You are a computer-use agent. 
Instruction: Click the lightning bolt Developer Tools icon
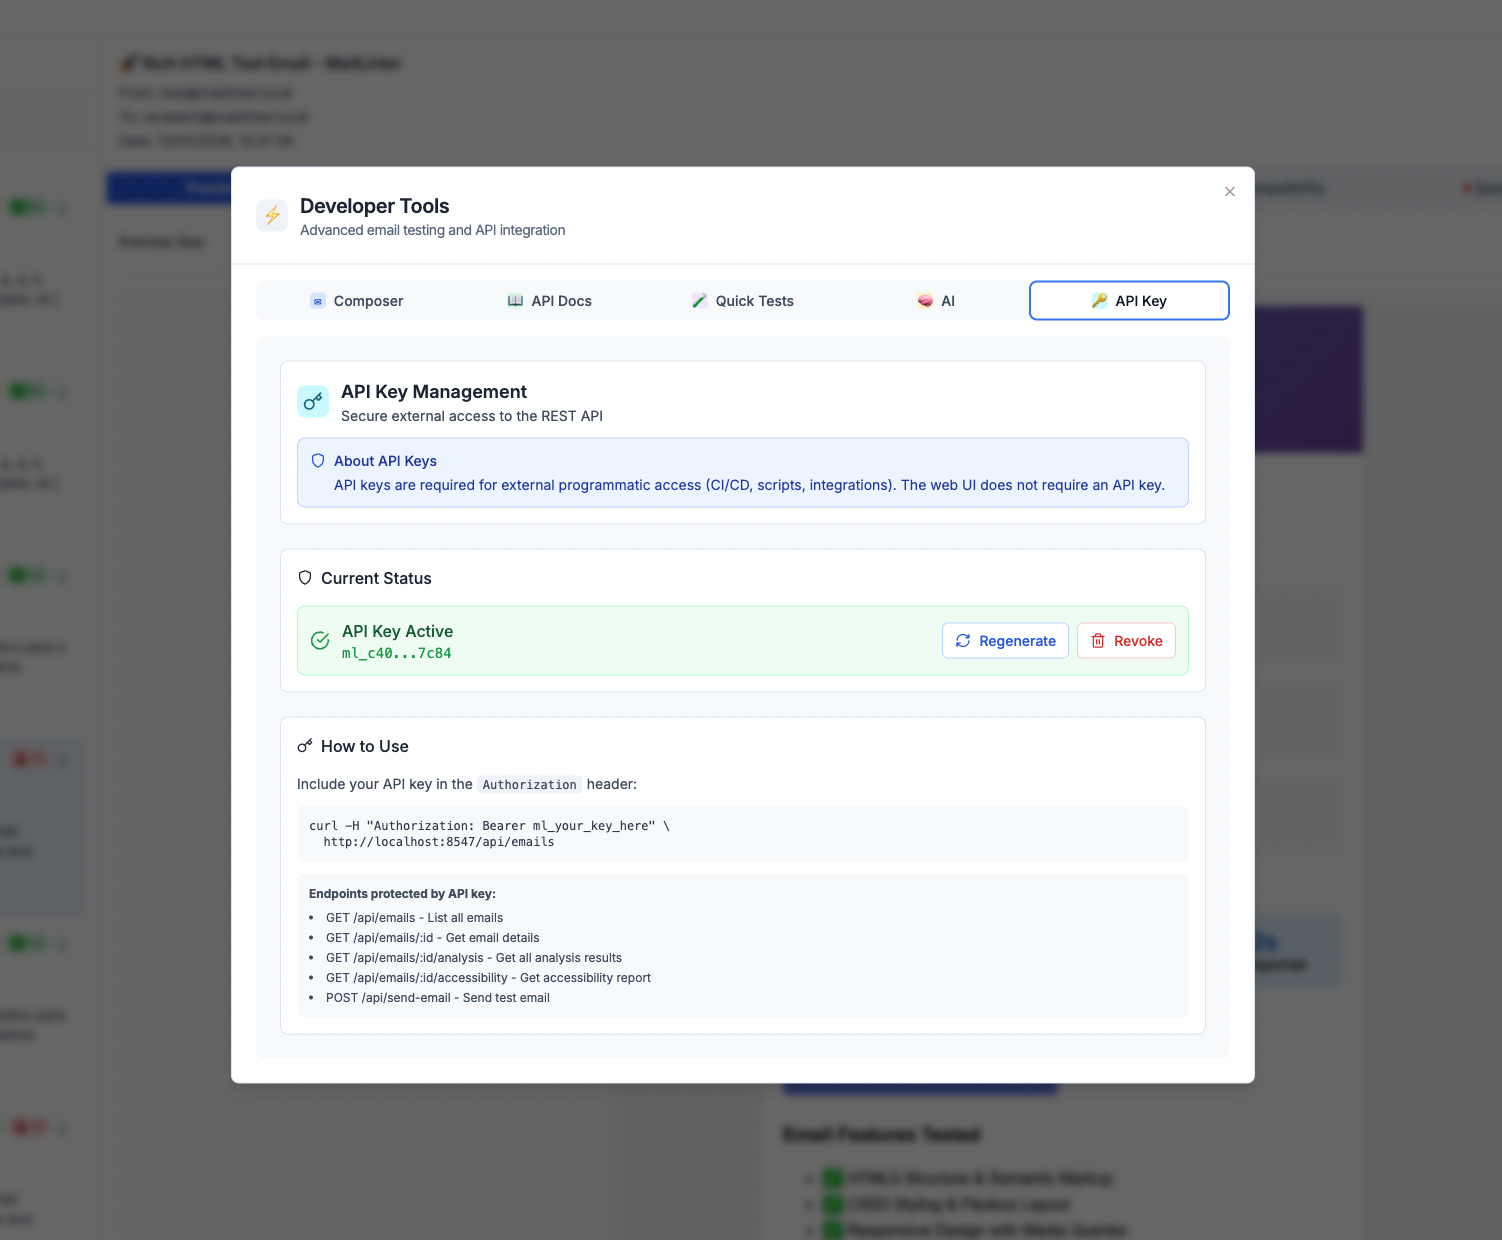[272, 215]
